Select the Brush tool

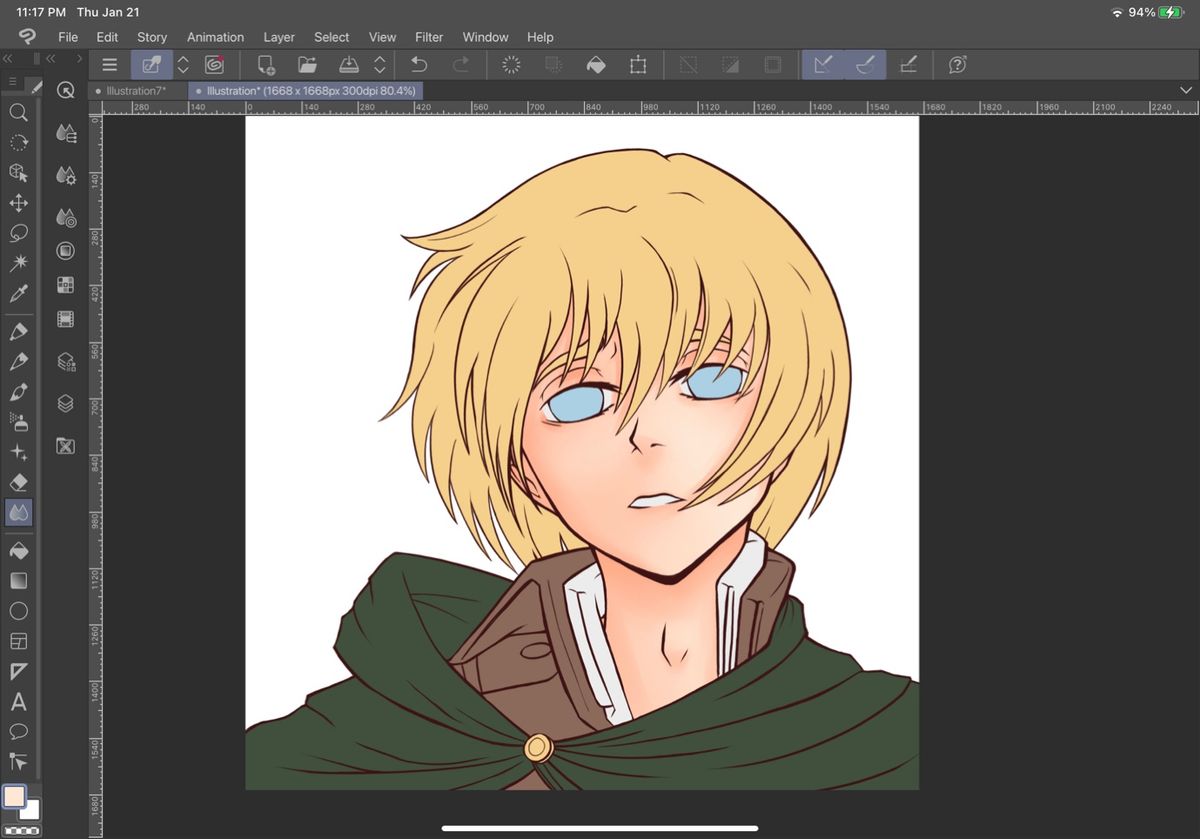coord(18,391)
